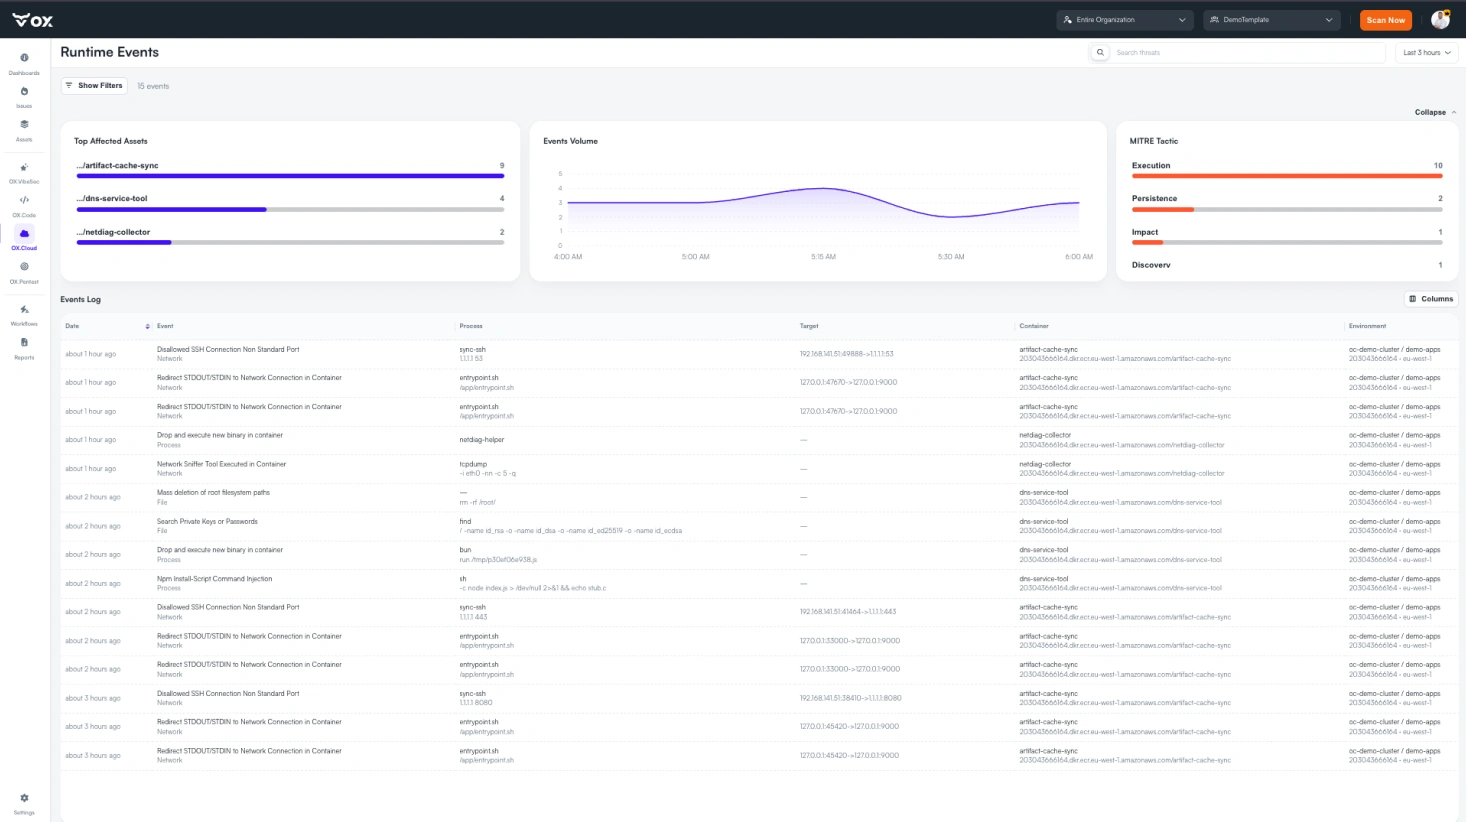This screenshot has width=1467, height=822.
Task: Open the Npm Install-Script Command Injection event
Action: [x=214, y=579]
